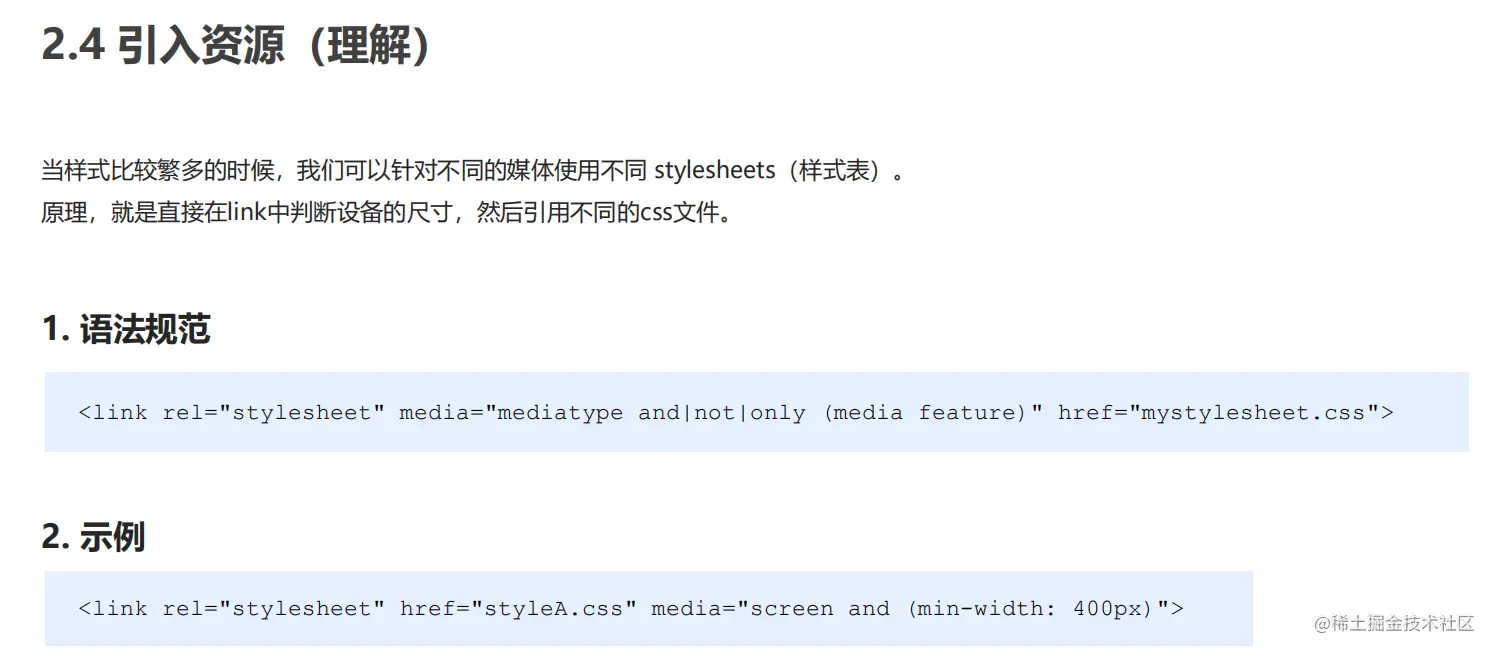
Task: Click the 2. 示例 subheading
Action: tap(94, 537)
